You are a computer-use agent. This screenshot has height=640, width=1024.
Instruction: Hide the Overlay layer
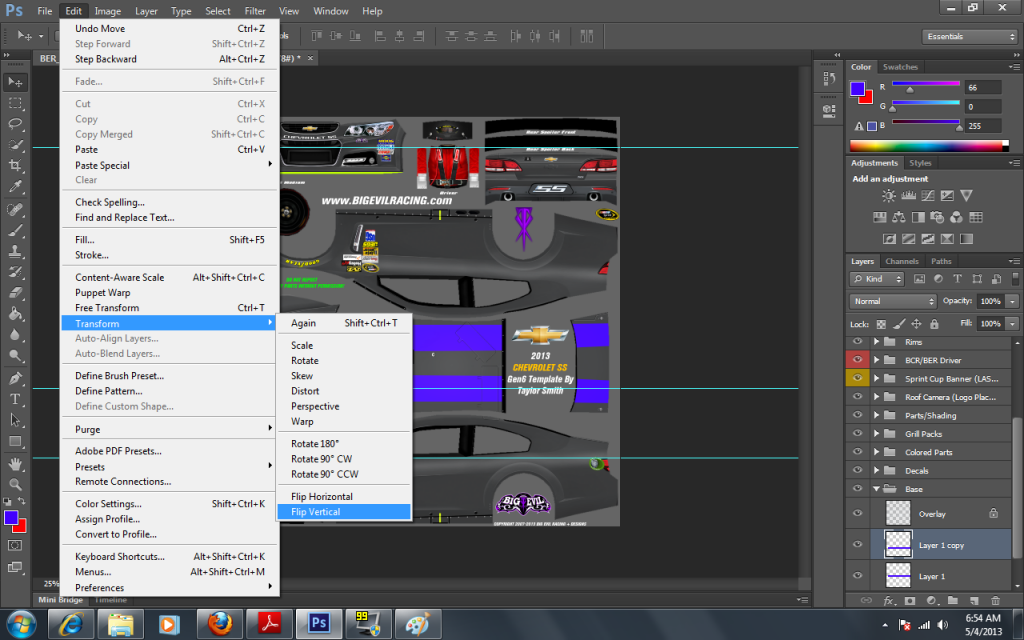coord(857,513)
